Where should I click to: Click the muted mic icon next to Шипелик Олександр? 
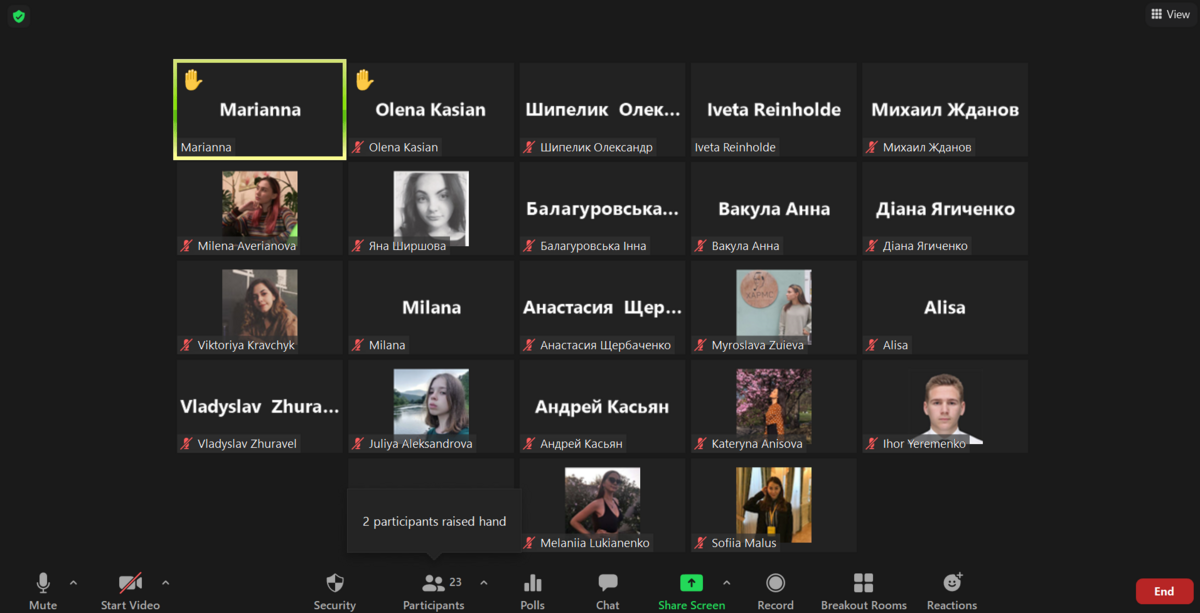[x=530, y=147]
